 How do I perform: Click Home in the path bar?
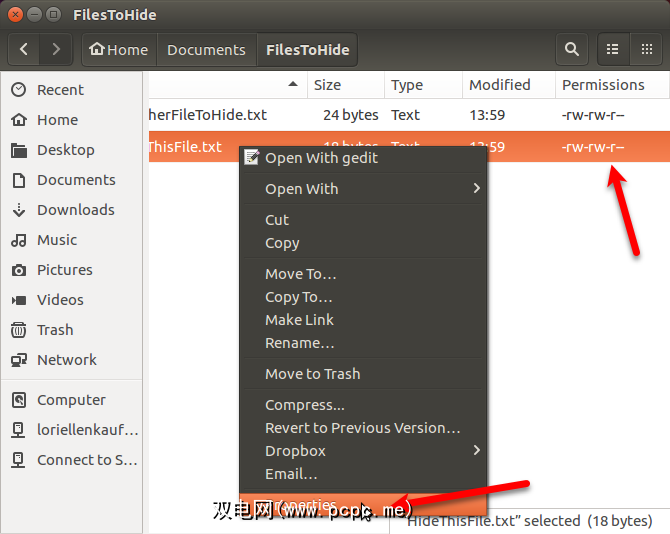click(x=117, y=49)
